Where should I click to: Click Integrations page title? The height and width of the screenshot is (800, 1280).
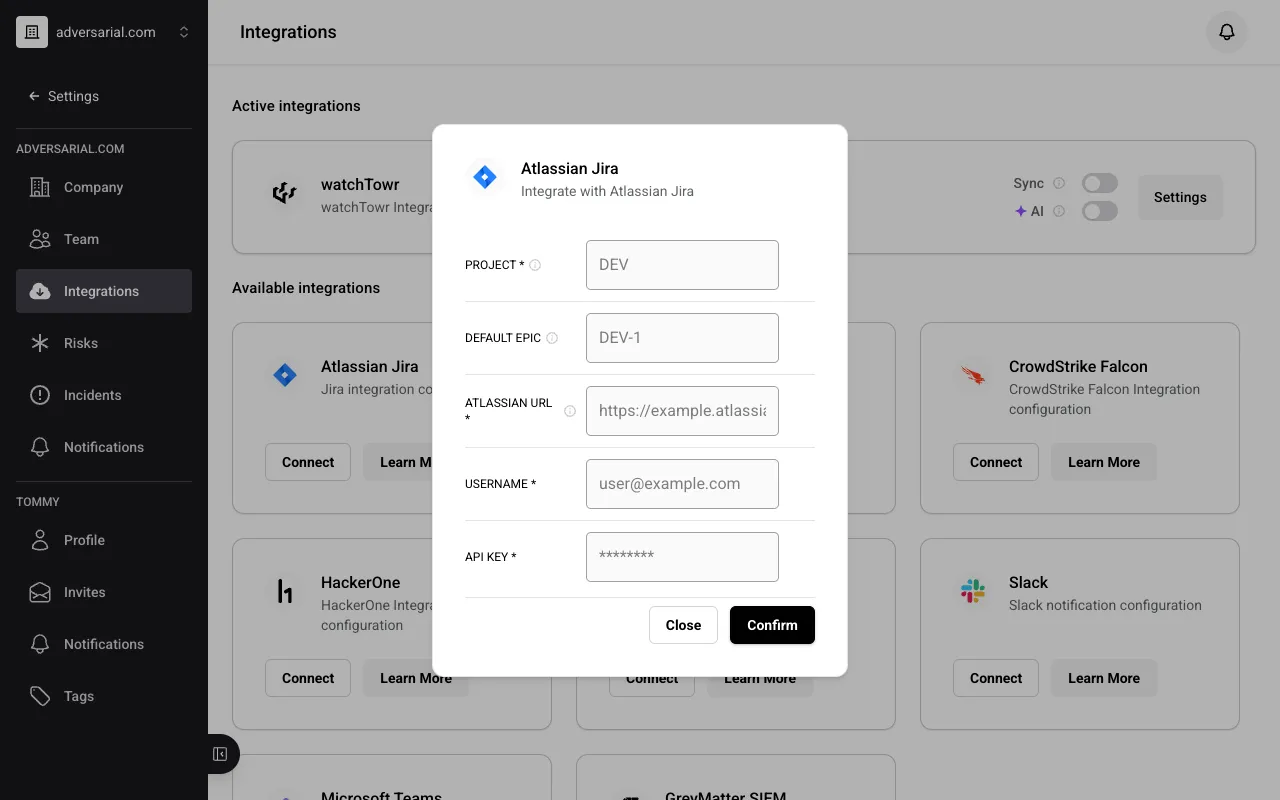pyautogui.click(x=288, y=32)
